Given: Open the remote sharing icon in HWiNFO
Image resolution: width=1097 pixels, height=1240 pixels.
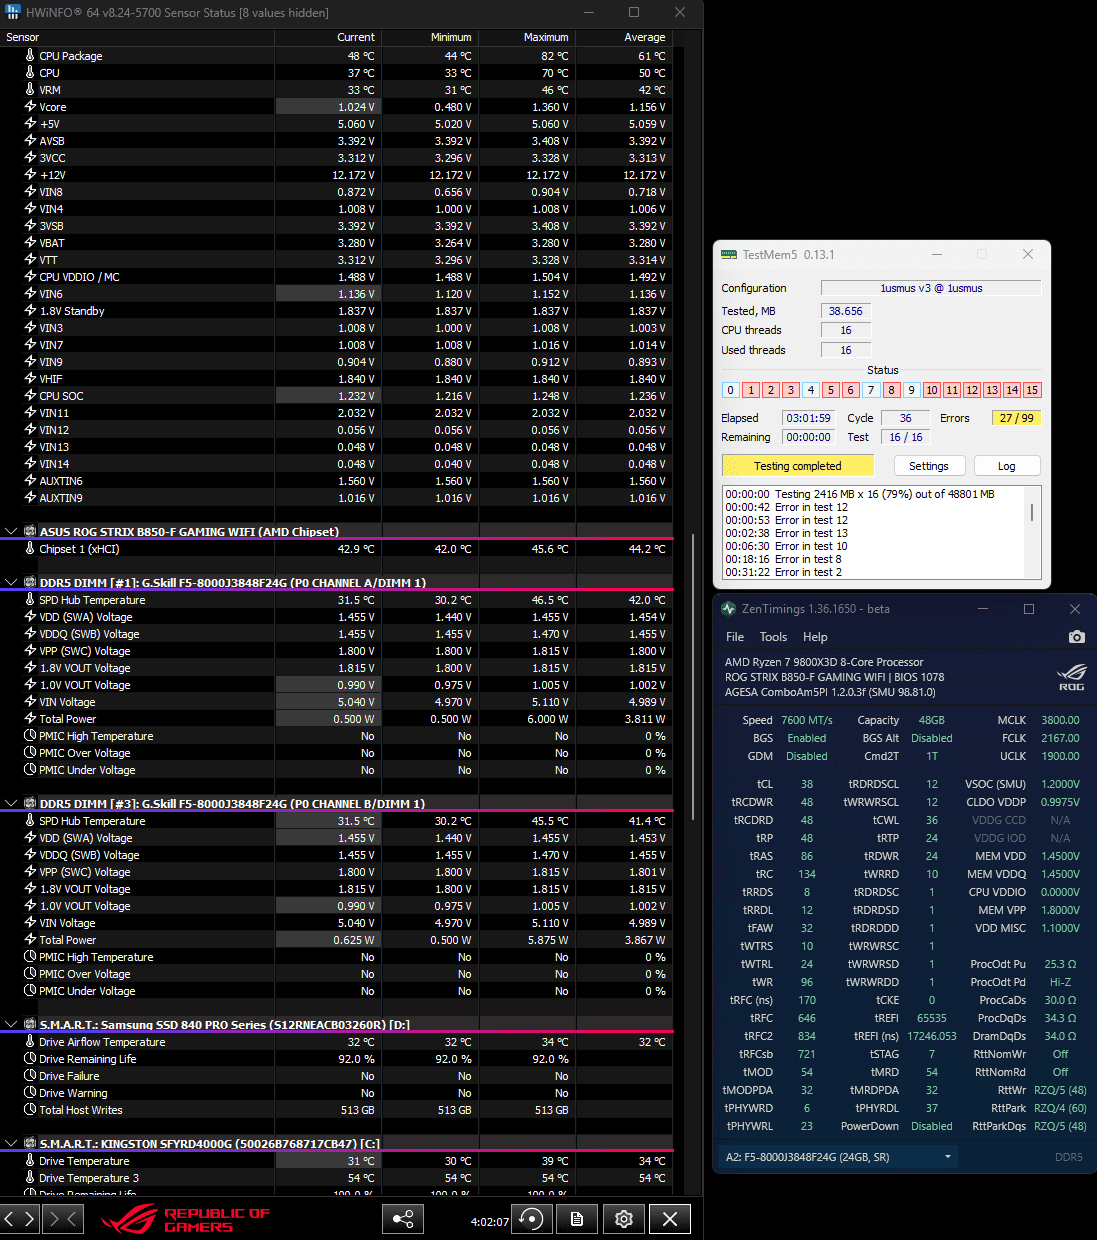Looking at the screenshot, I should pos(403,1219).
